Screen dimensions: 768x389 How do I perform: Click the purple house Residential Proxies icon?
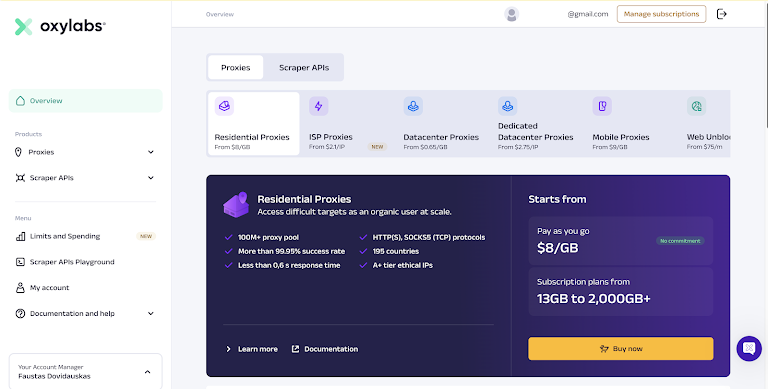[x=236, y=204]
